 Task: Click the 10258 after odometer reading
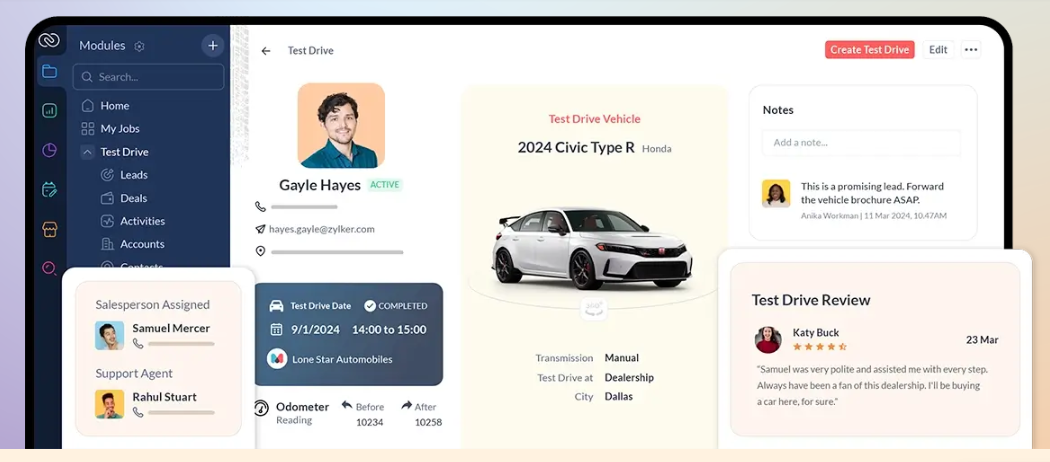point(428,422)
